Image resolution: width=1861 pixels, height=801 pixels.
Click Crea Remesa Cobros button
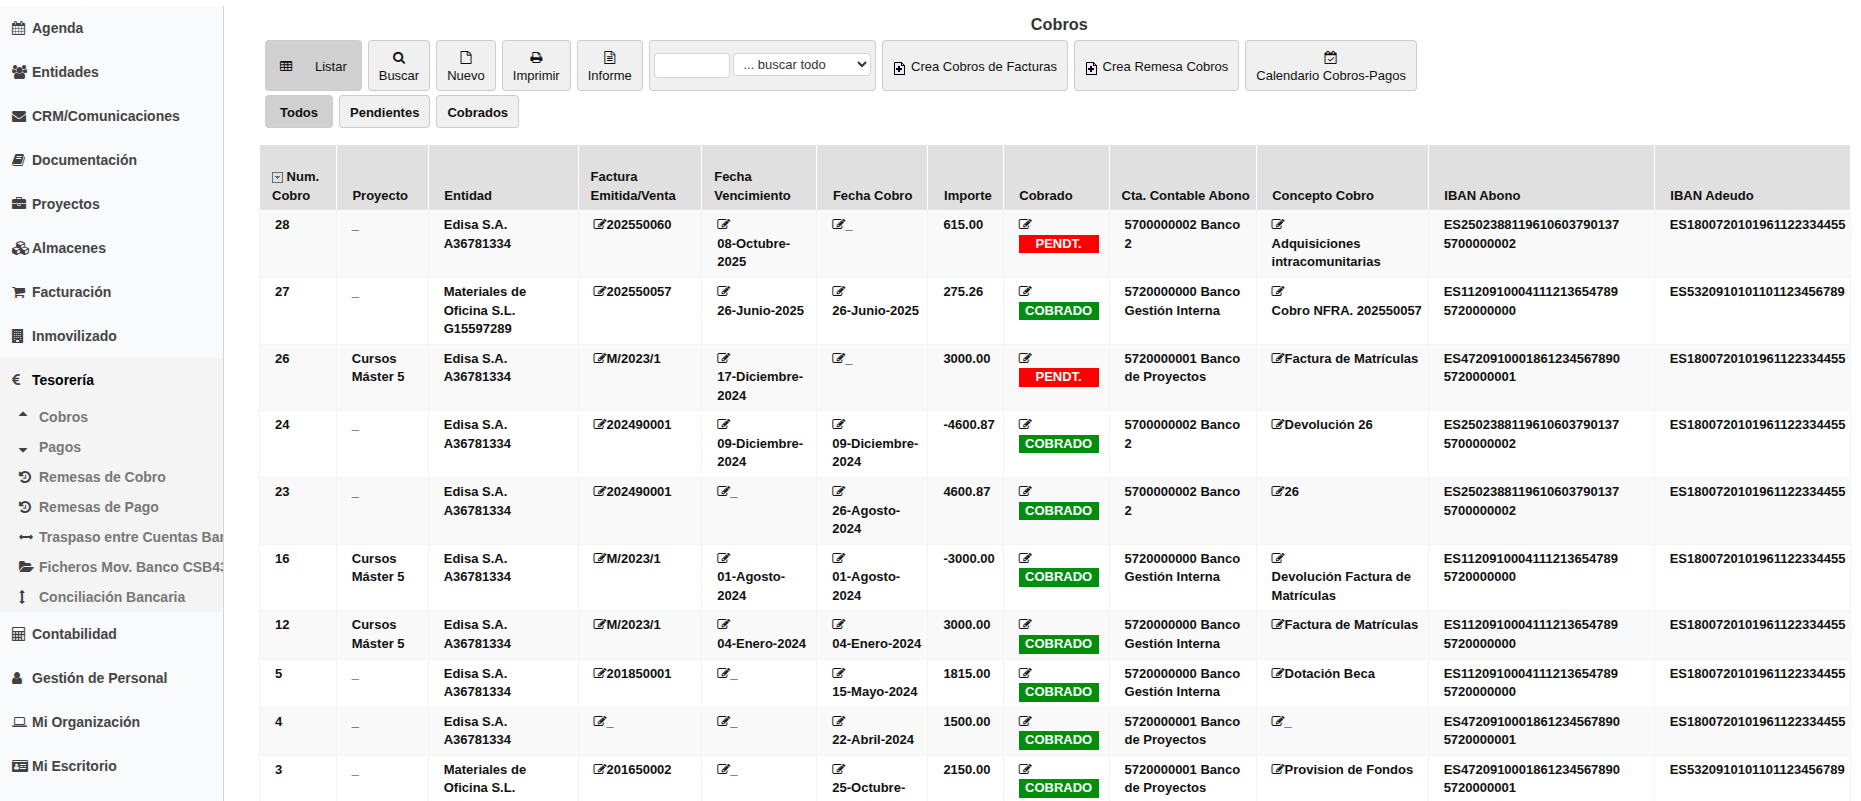coord(1156,67)
